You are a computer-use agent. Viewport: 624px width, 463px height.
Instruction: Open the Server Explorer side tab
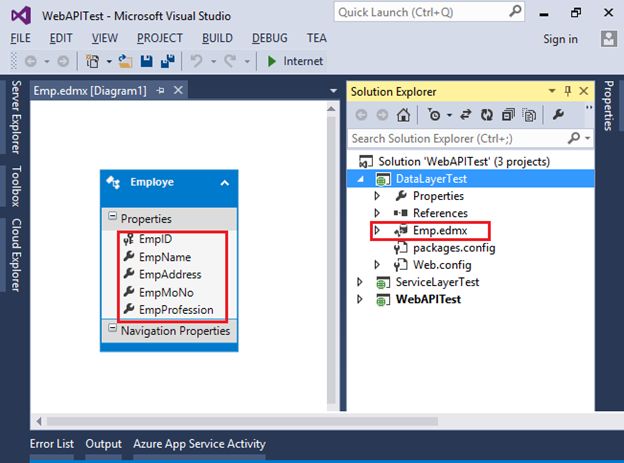(15, 117)
